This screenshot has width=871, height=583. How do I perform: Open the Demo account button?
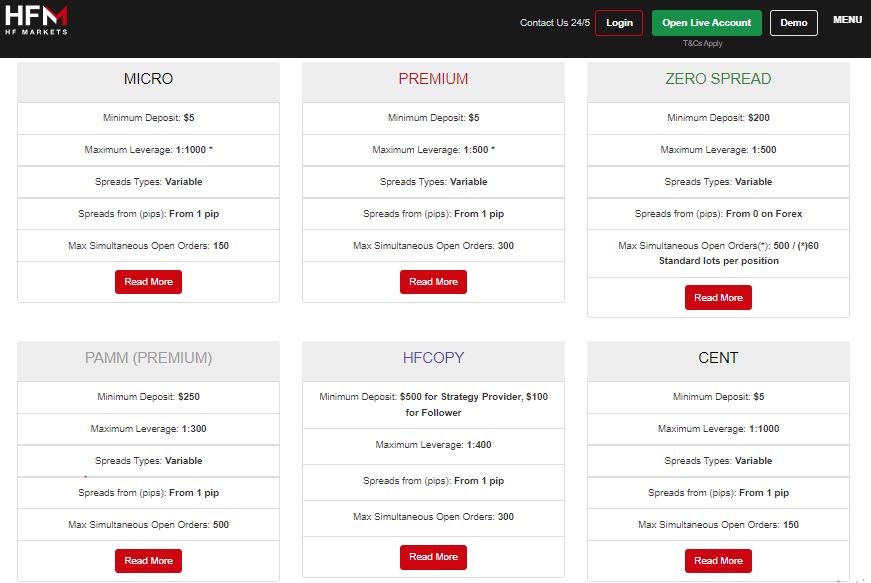[793, 23]
